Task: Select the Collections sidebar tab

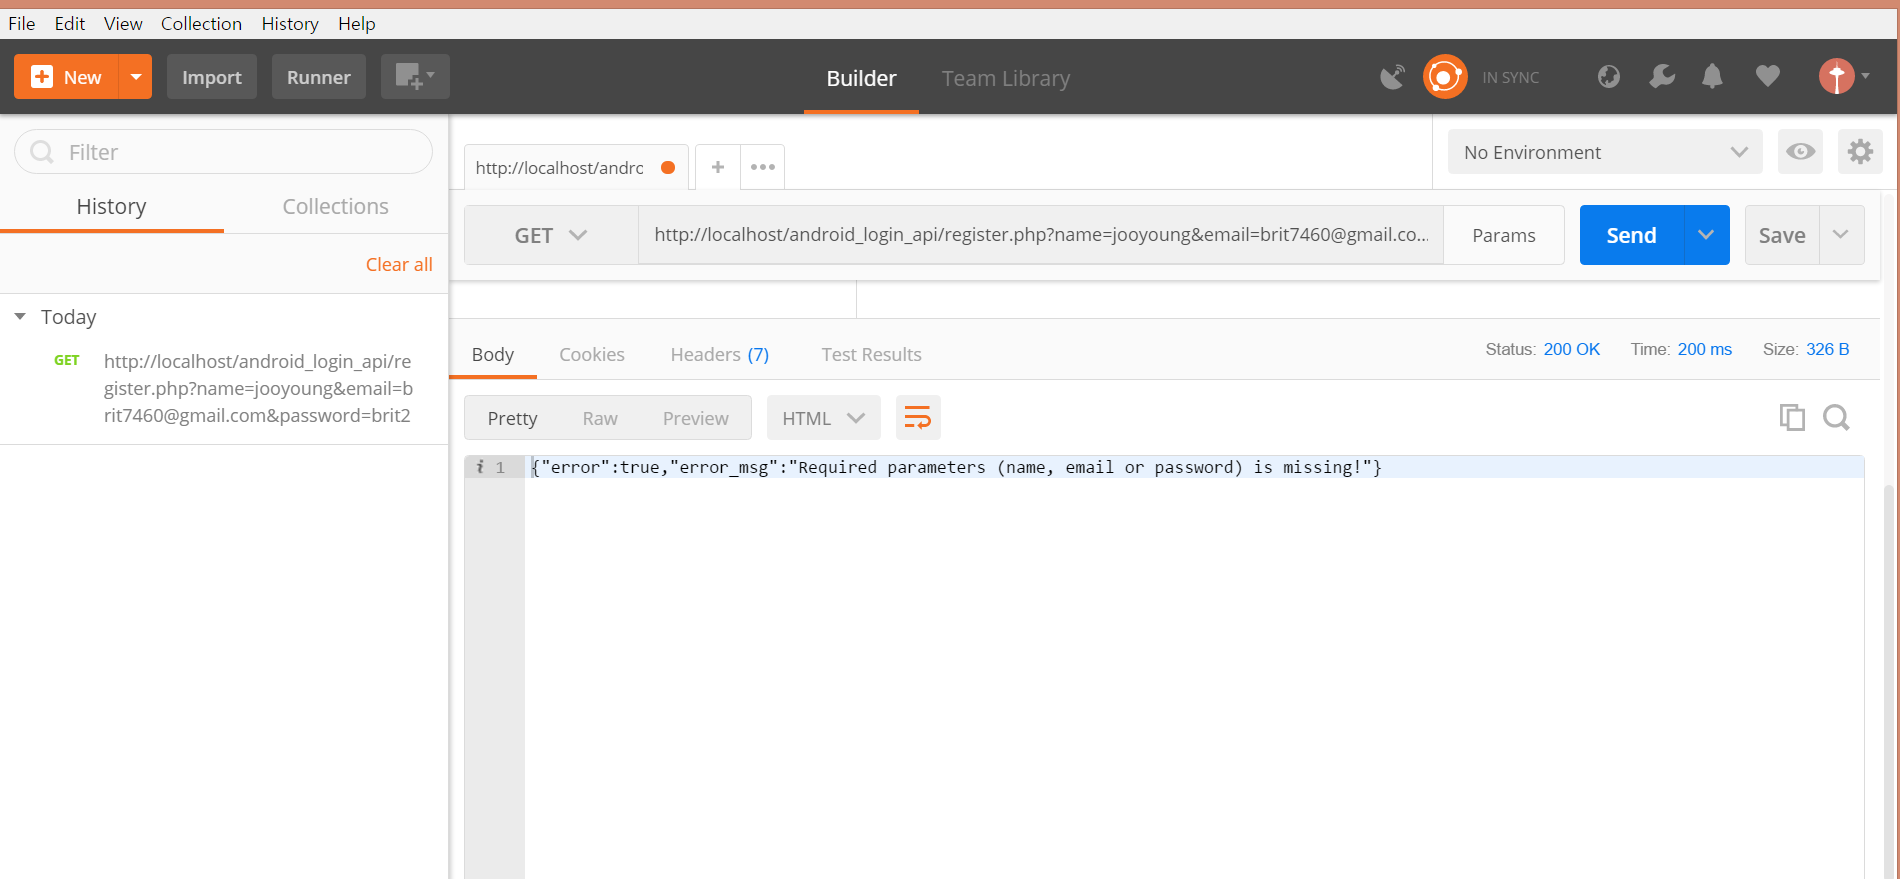Action: [x=335, y=206]
